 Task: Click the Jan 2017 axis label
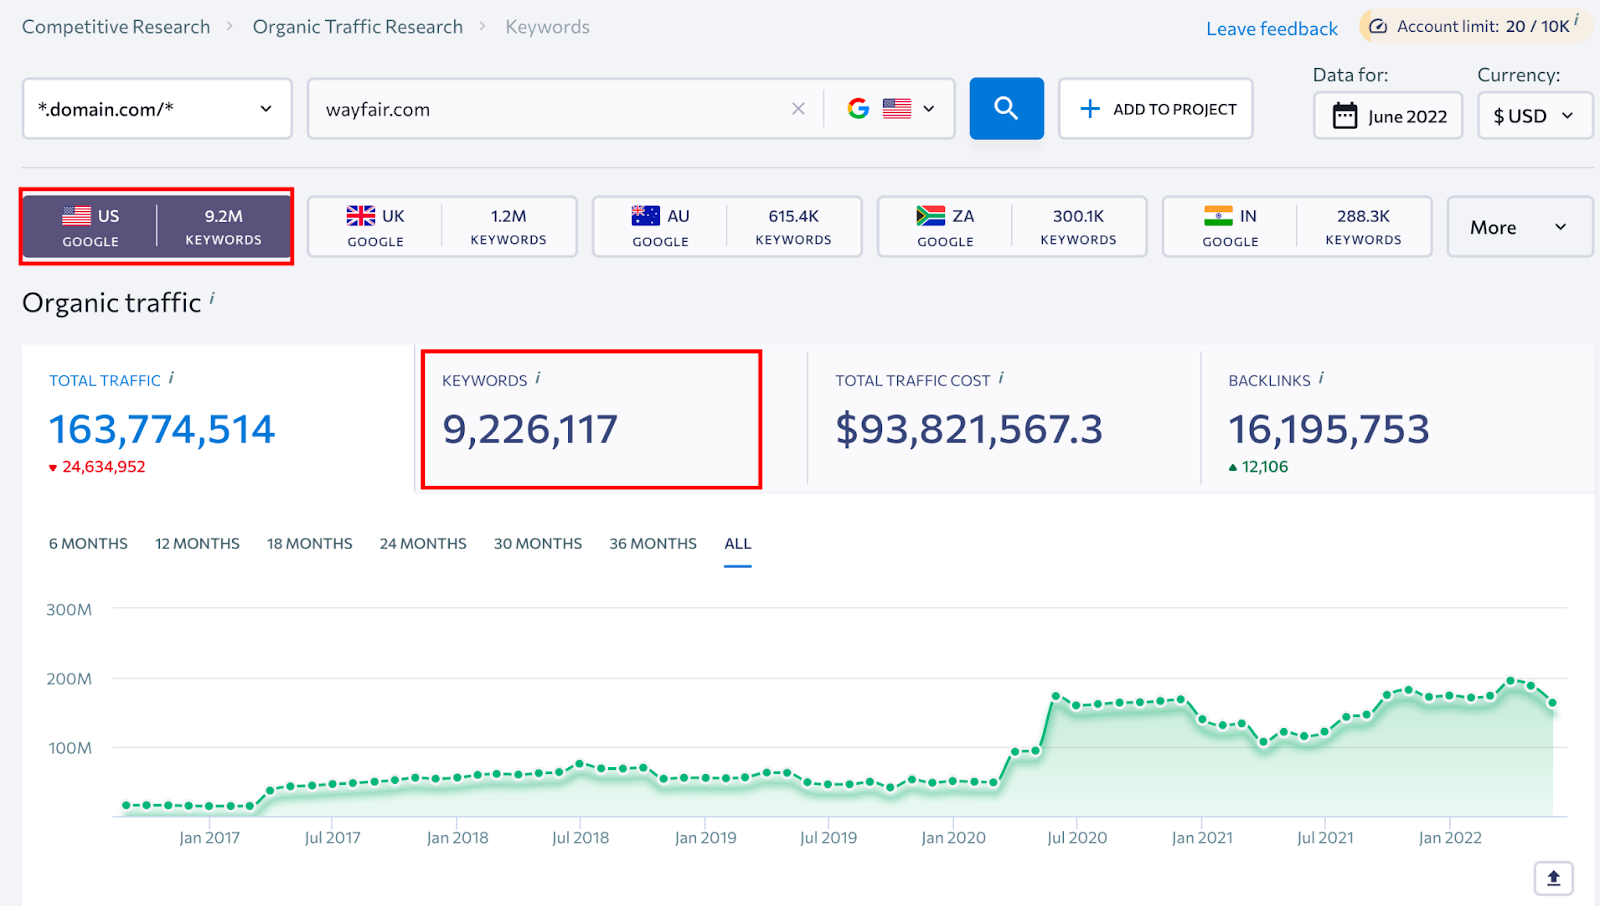[209, 838]
